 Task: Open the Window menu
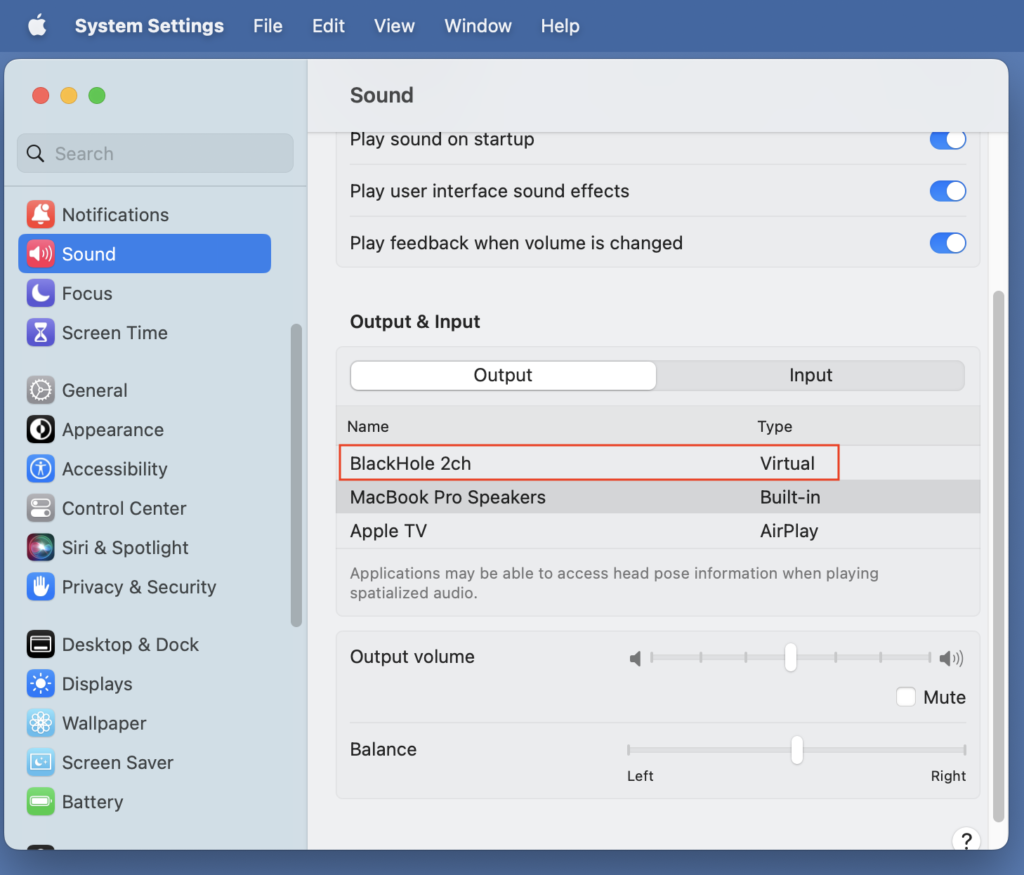478,26
